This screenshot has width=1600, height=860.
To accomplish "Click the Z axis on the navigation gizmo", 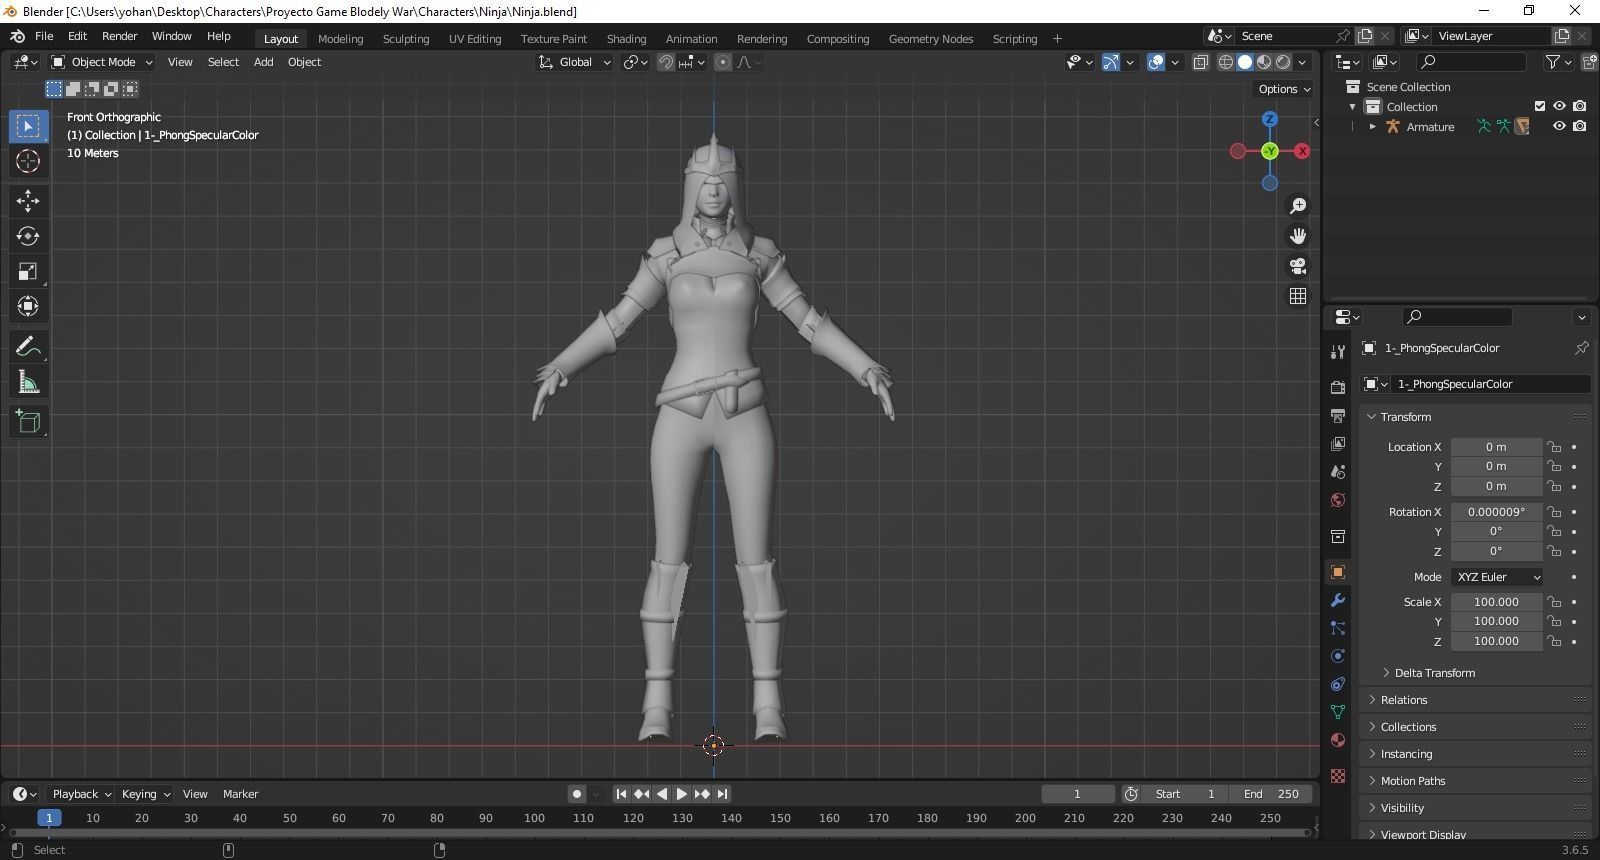I will coord(1270,119).
